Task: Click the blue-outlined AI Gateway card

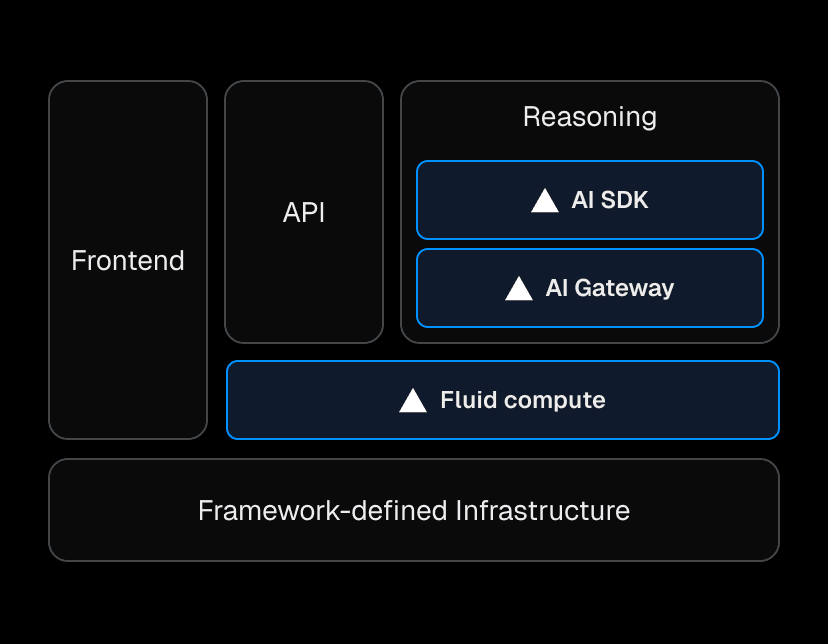Action: click(x=720, y=289)
